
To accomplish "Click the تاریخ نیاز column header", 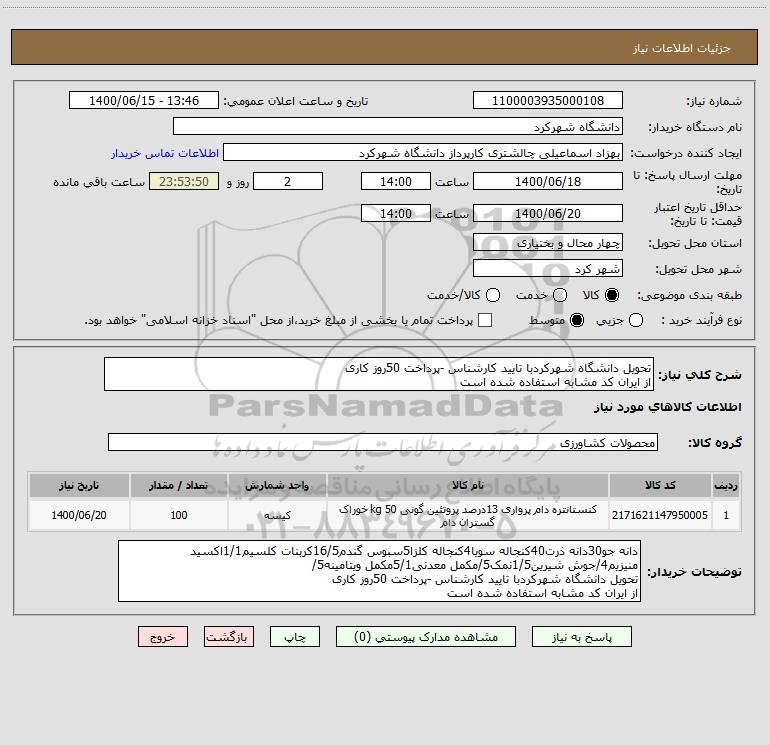I will 79,485.
